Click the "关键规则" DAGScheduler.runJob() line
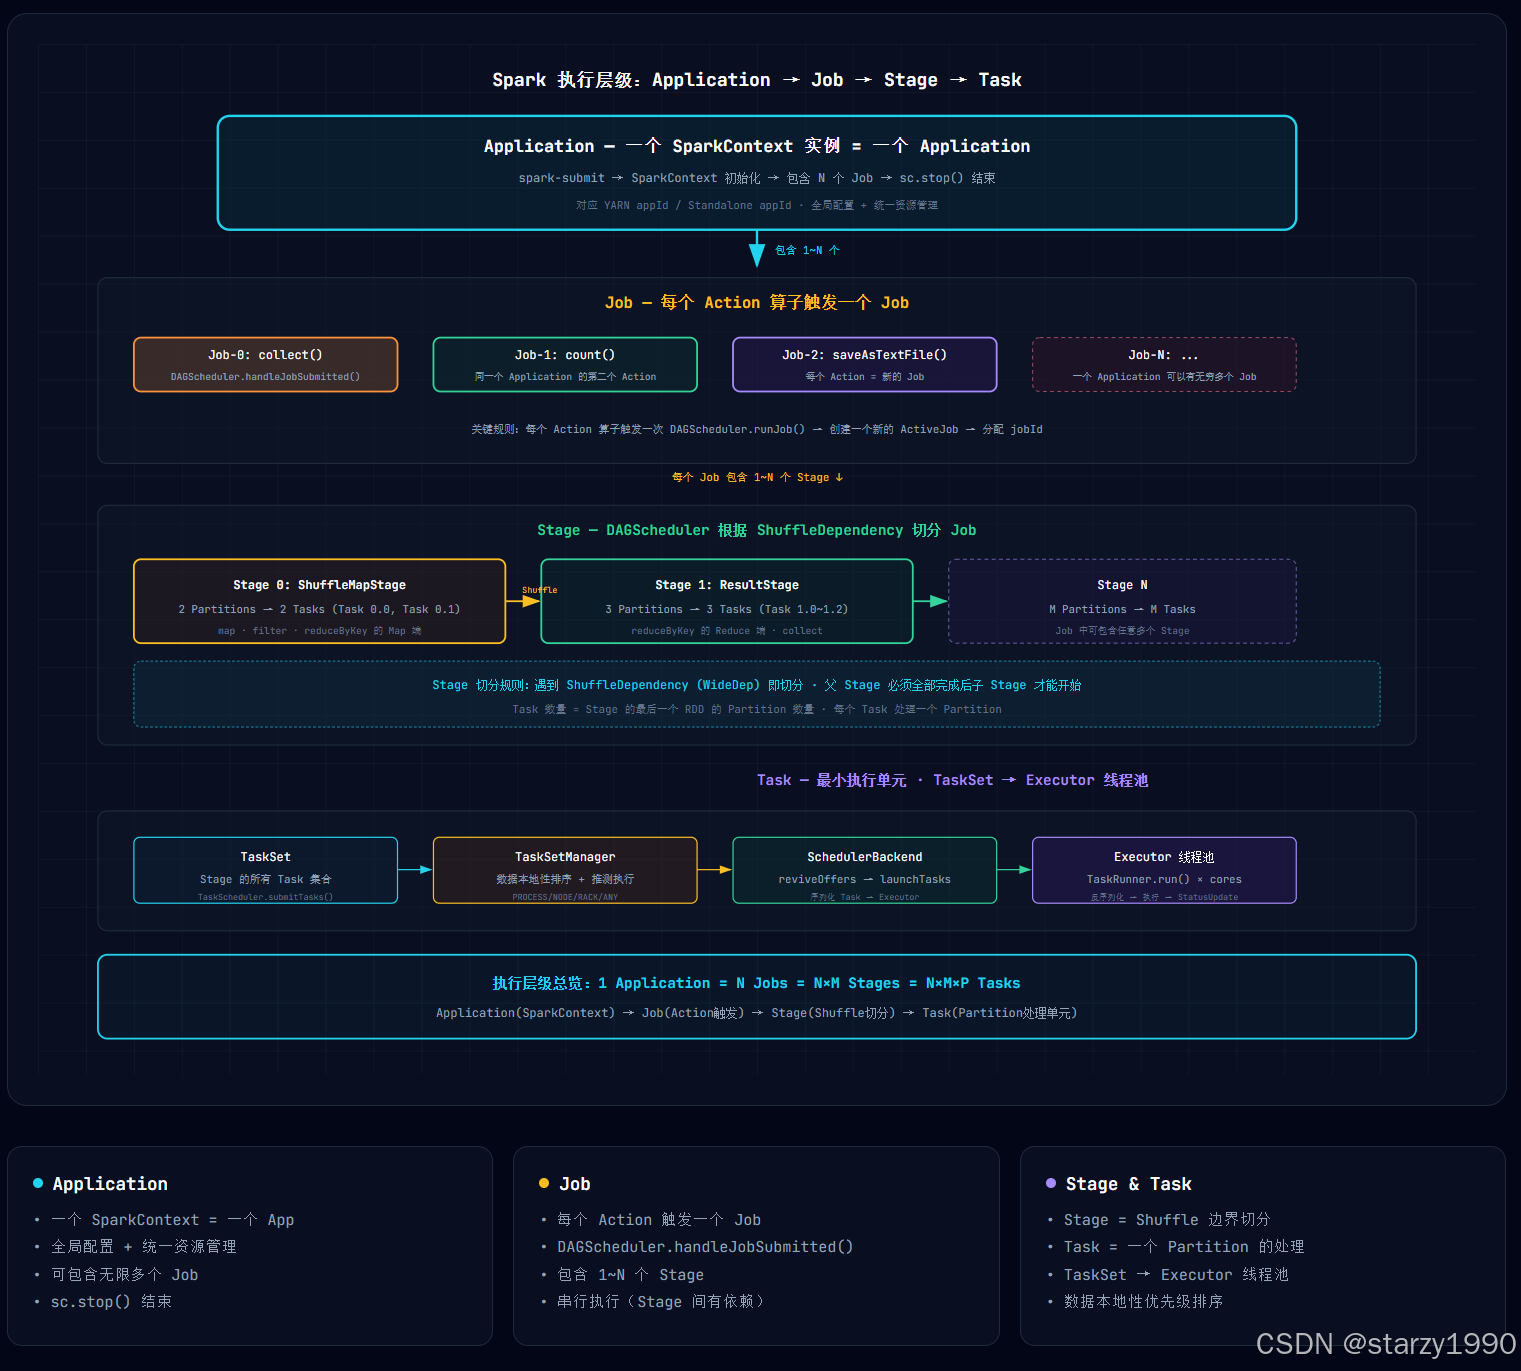The image size is (1521, 1371). pyautogui.click(x=757, y=429)
